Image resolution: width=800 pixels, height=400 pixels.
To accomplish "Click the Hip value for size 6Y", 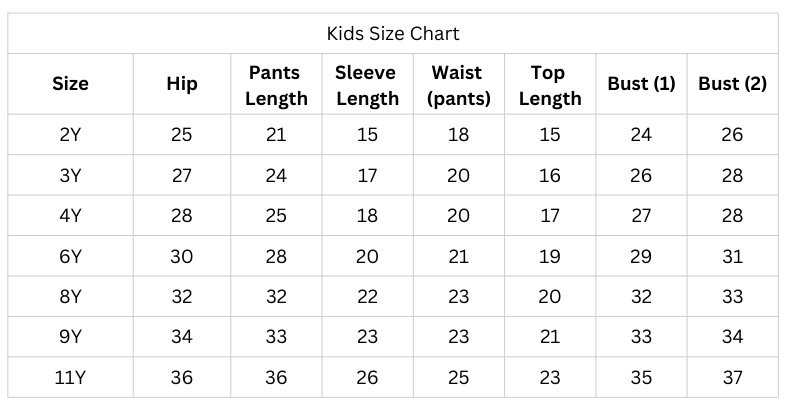I will pyautogui.click(x=181, y=256).
